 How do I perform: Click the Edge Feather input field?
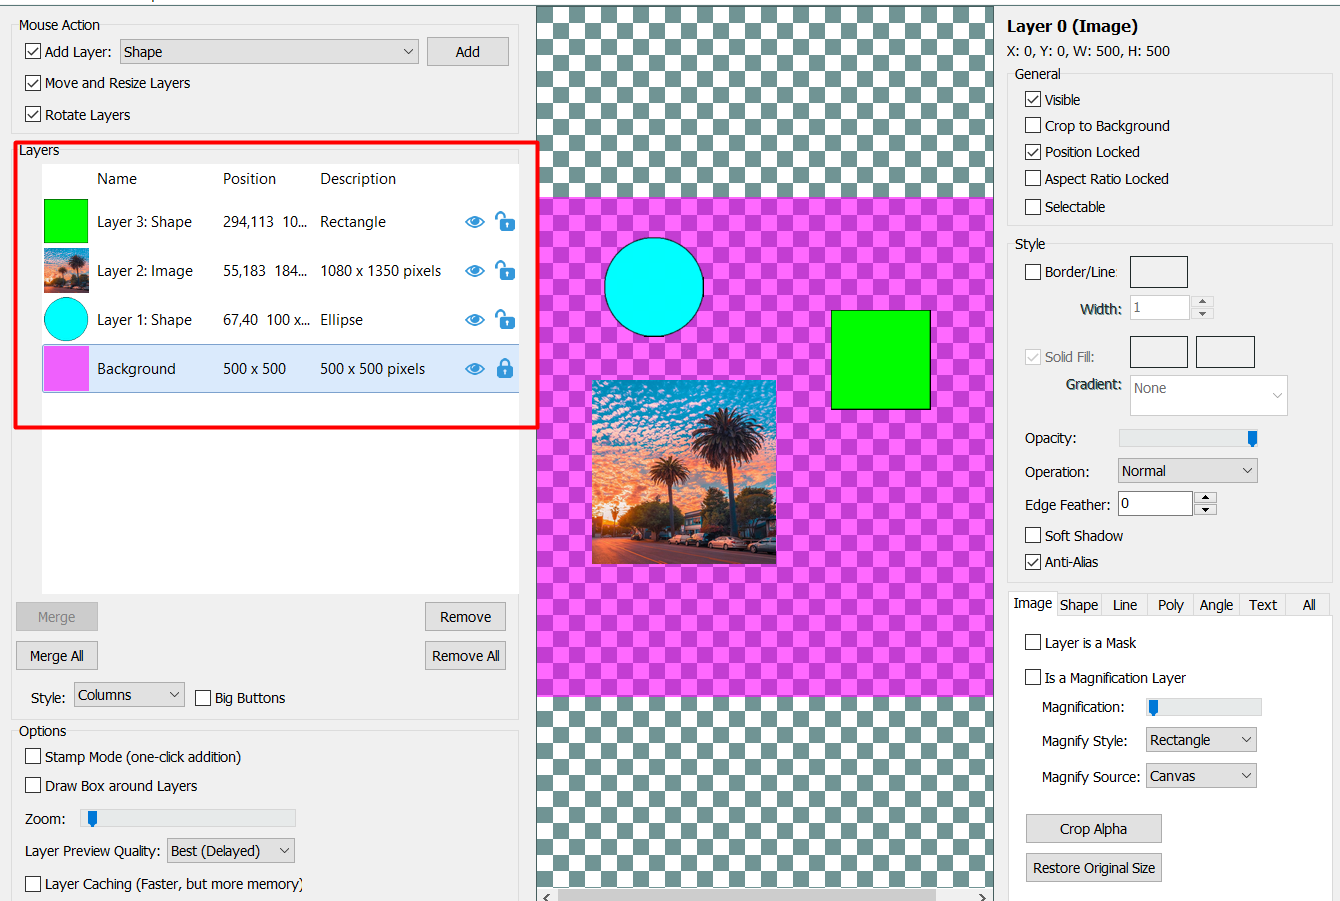pos(1155,503)
